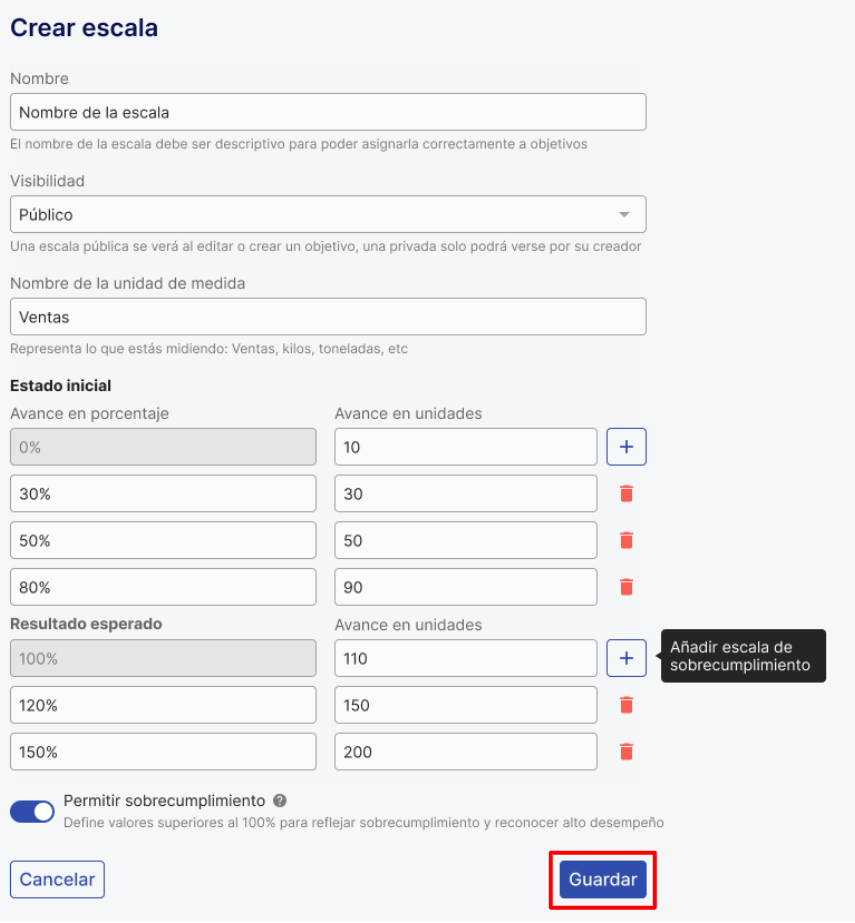Save the scale with Guardar
This screenshot has width=855, height=923.
pyautogui.click(x=603, y=880)
